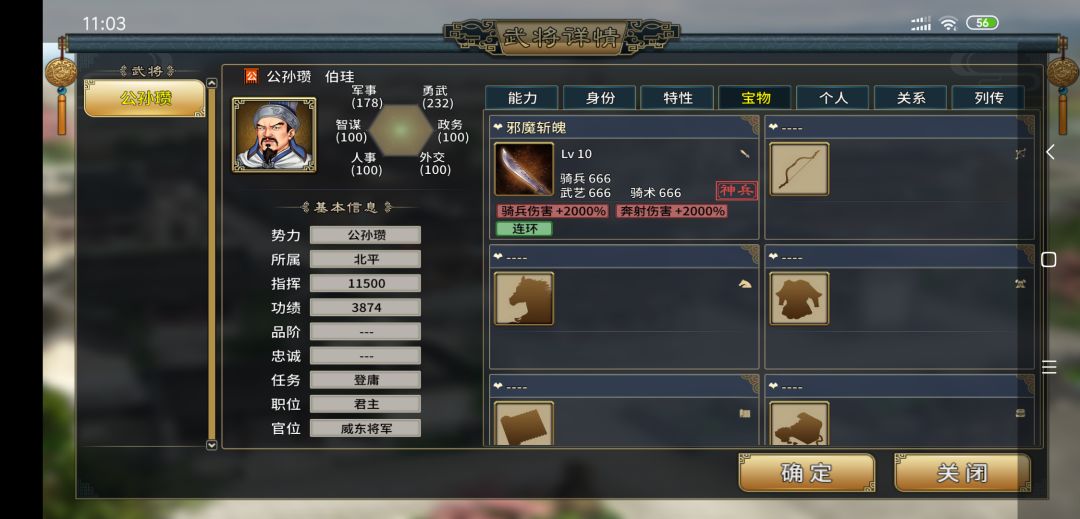
Task: Select the empty horse mount slot
Action: click(523, 299)
